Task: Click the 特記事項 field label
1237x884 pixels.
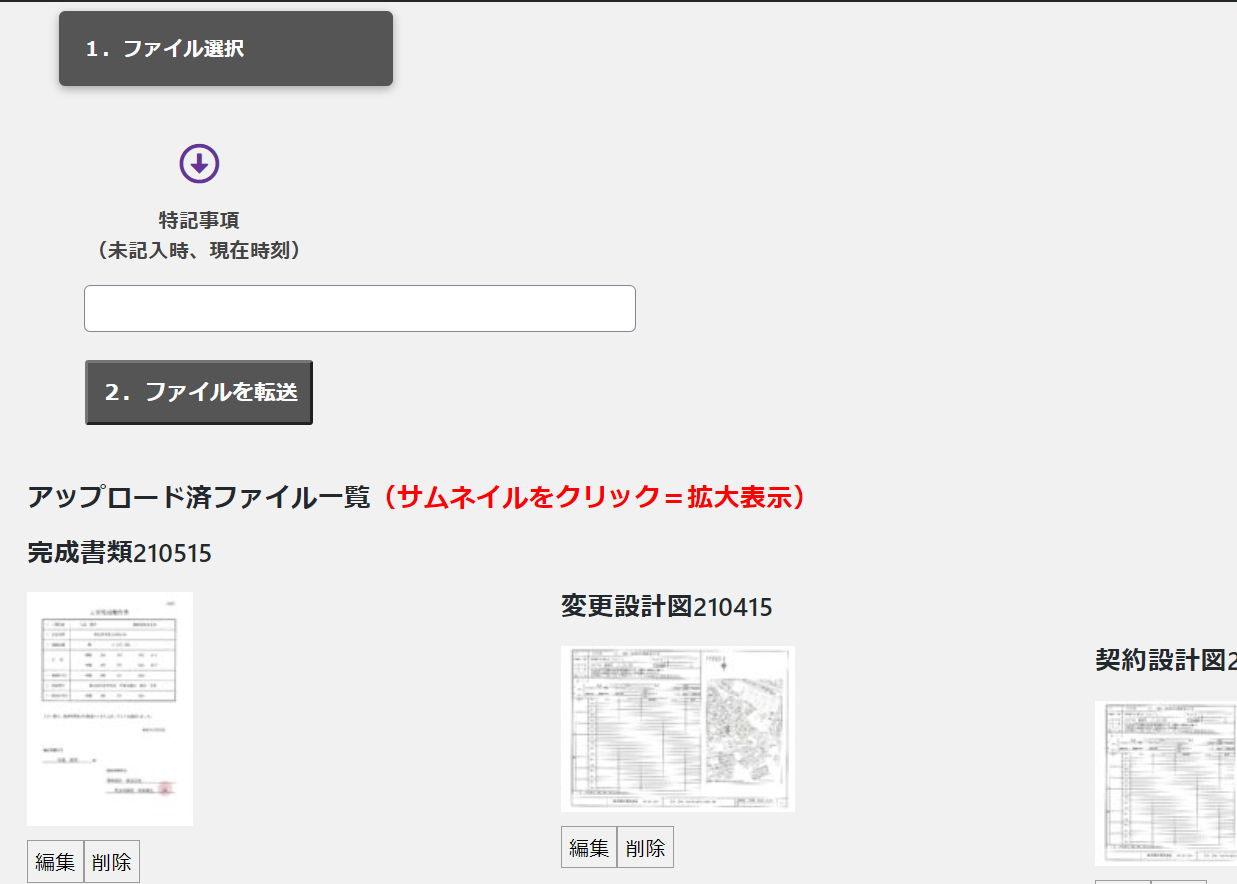Action: (199, 220)
